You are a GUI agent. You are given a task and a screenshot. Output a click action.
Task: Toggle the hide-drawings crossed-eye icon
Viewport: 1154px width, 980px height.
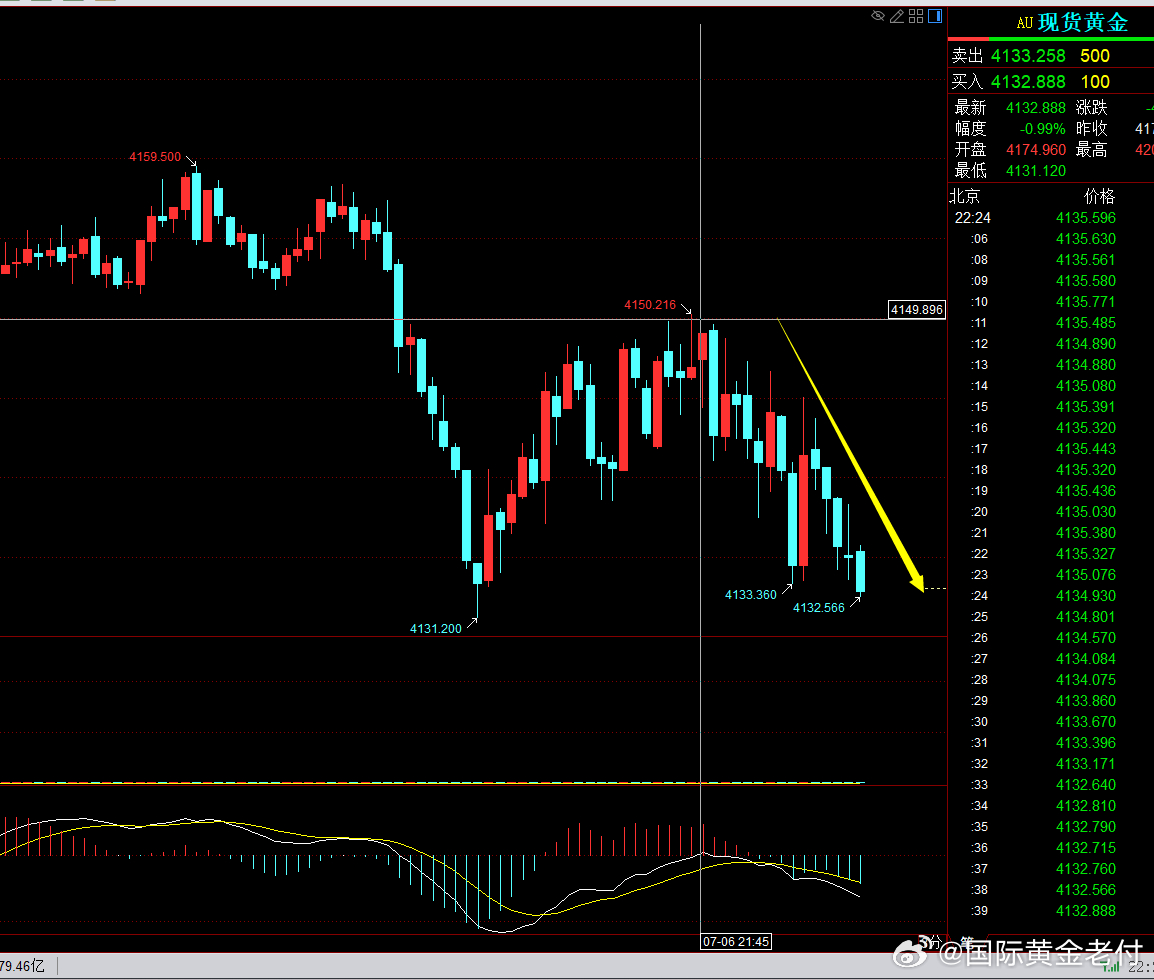[x=878, y=16]
